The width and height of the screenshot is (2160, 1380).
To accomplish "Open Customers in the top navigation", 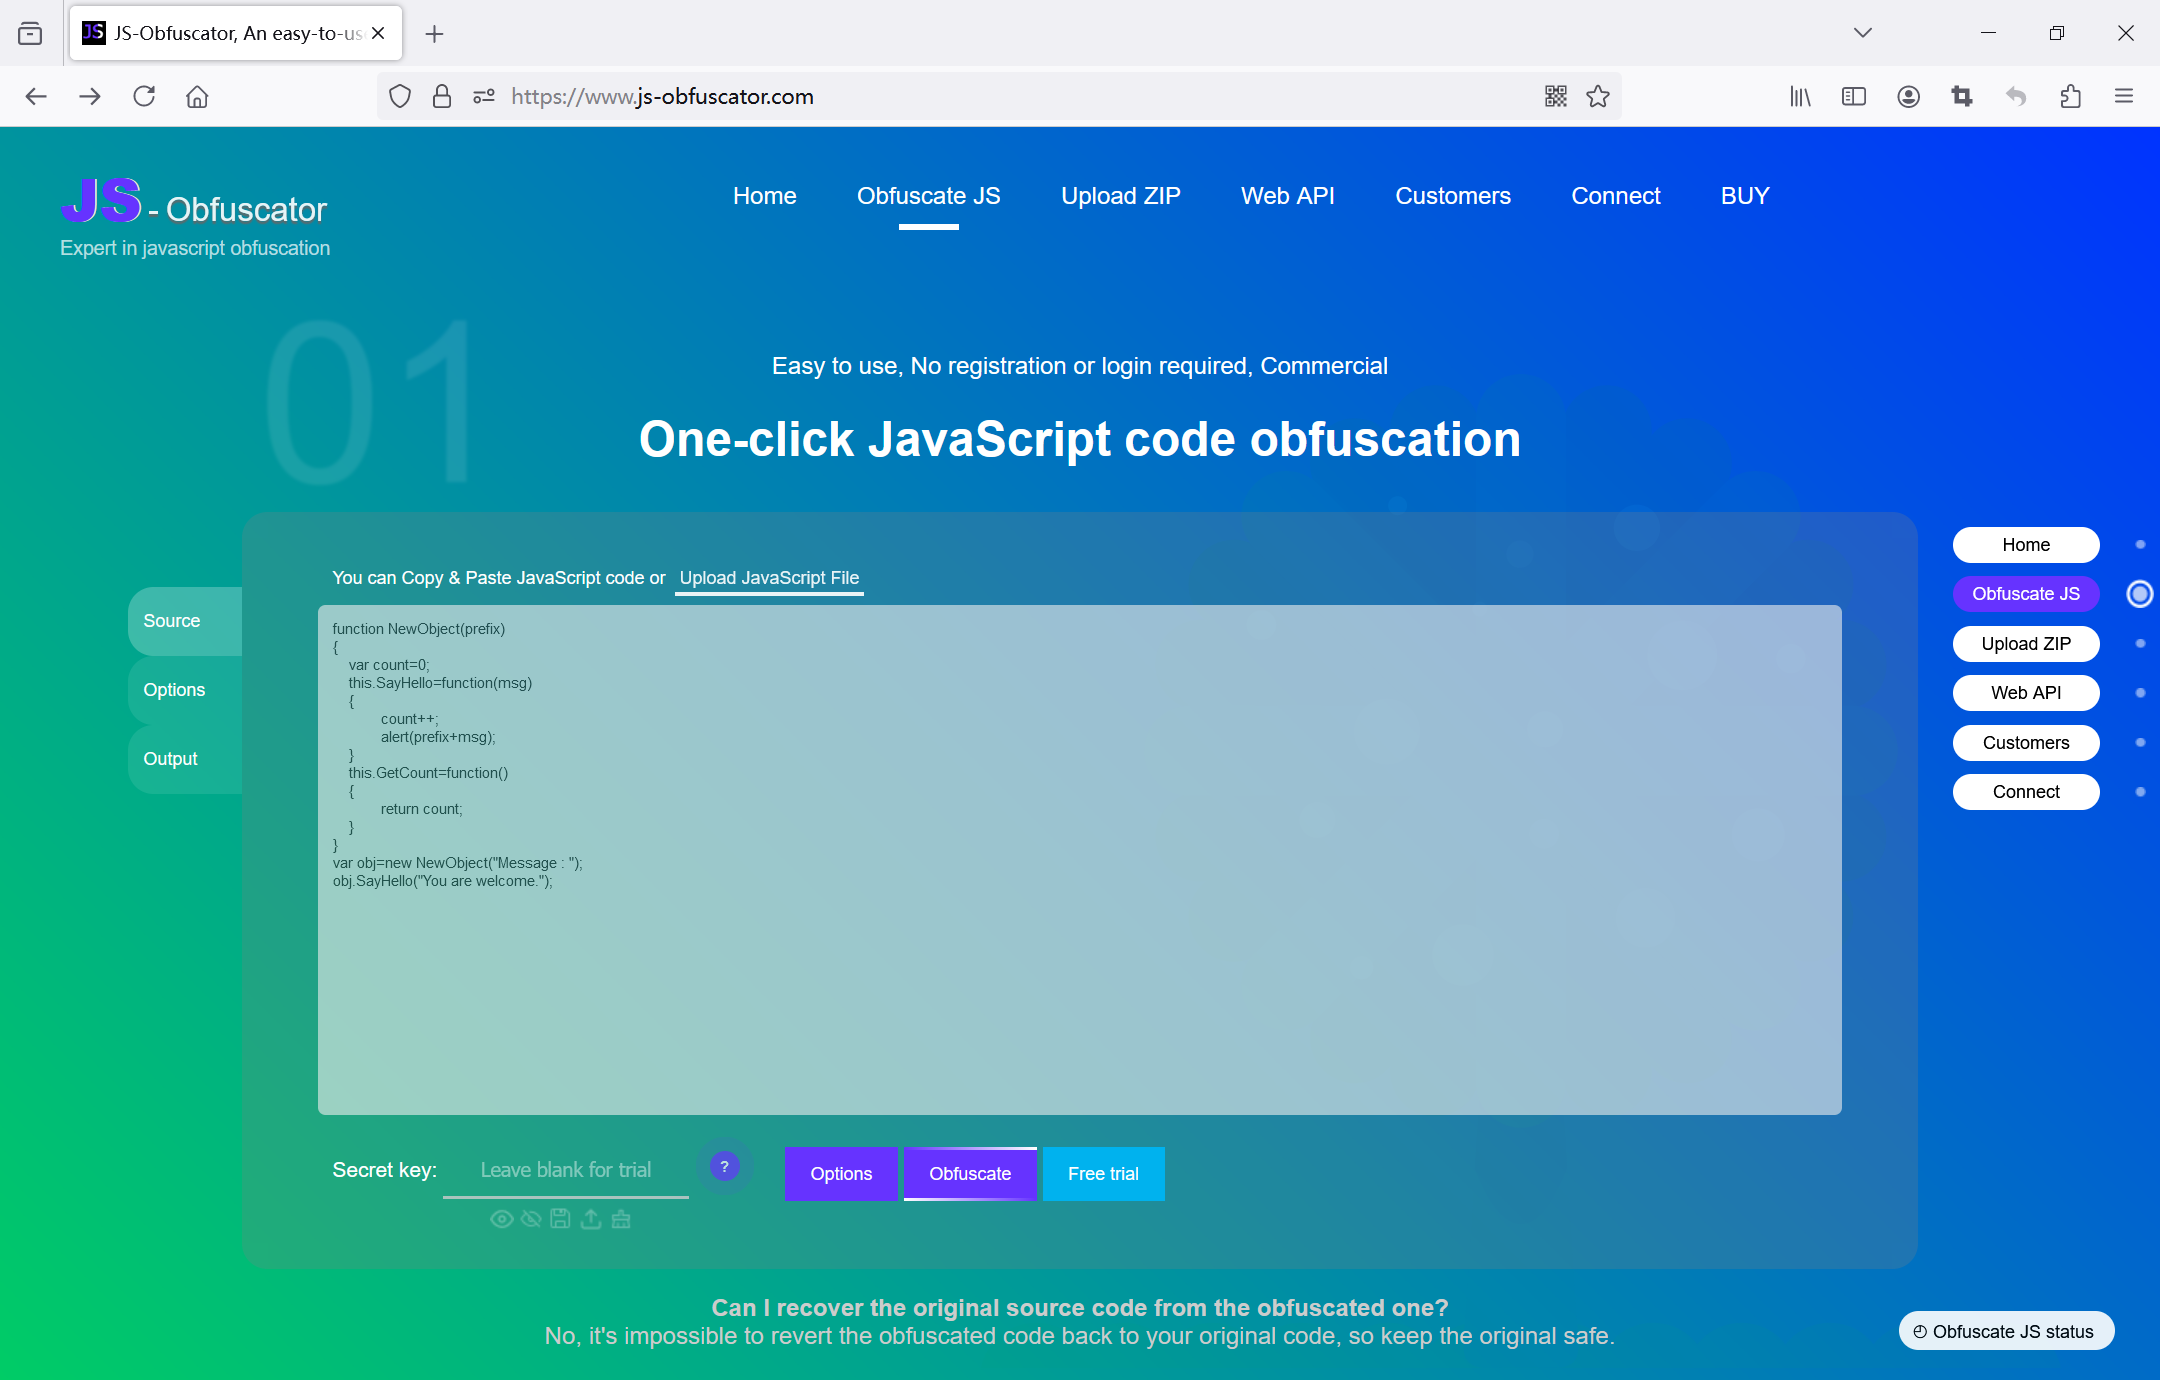I will coord(1453,196).
